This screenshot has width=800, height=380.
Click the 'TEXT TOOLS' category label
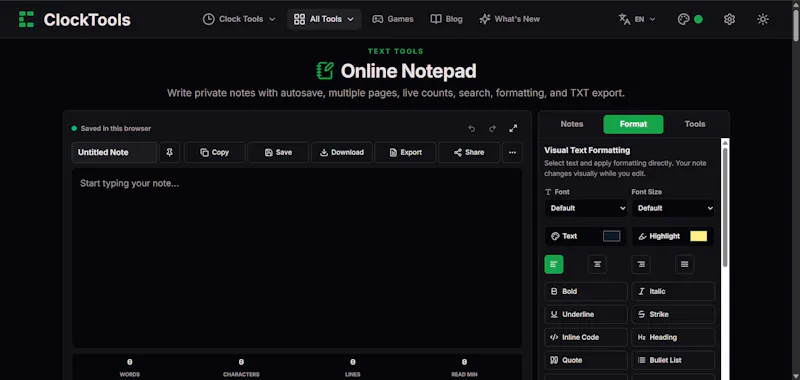tap(396, 51)
